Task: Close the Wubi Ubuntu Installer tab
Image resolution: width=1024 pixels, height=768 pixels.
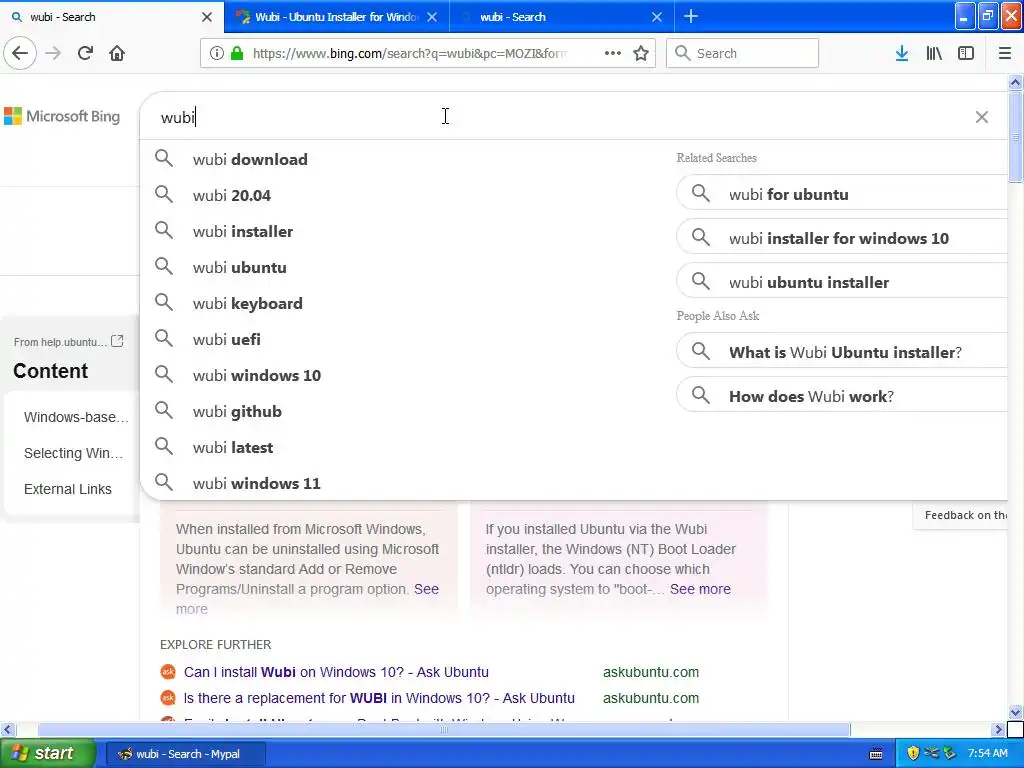Action: [x=432, y=17]
